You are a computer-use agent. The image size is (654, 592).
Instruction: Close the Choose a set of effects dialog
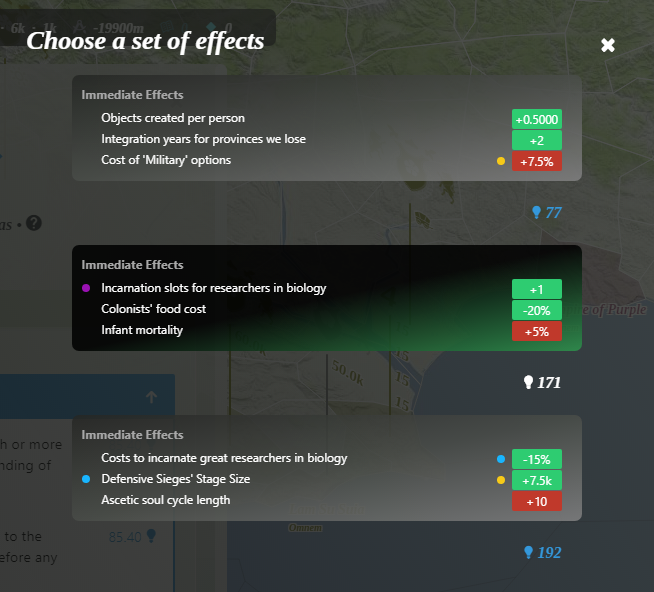tap(608, 45)
